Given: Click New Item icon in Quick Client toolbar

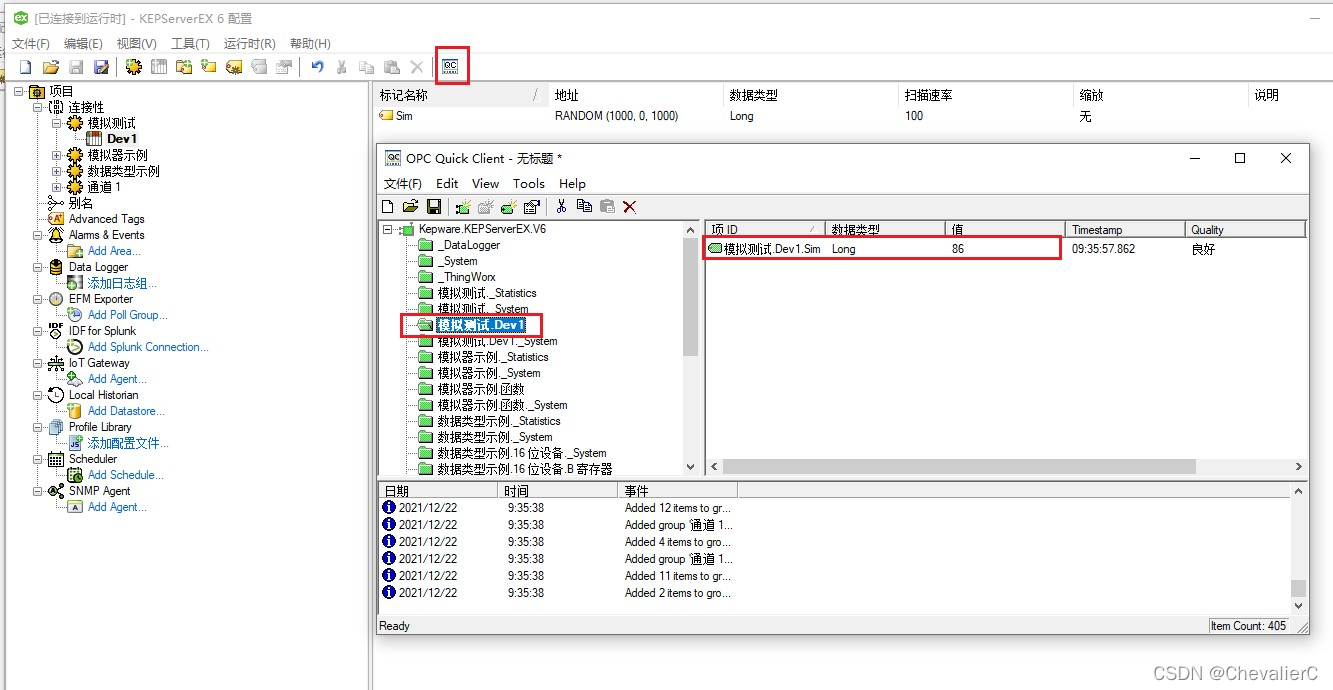Looking at the screenshot, I should [x=509, y=207].
